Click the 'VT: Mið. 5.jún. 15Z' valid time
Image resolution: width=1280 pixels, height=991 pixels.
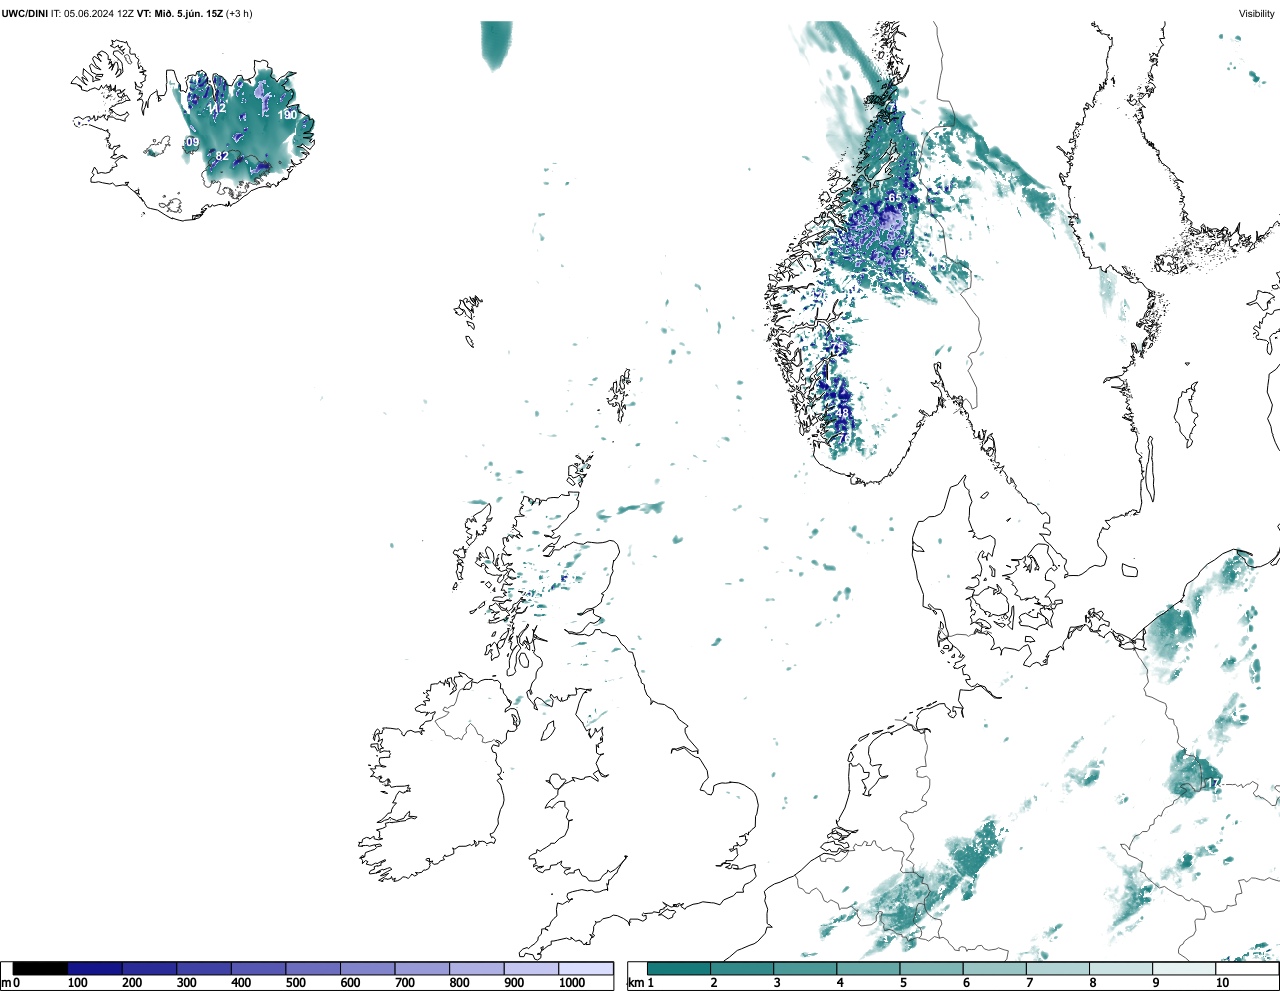click(180, 13)
